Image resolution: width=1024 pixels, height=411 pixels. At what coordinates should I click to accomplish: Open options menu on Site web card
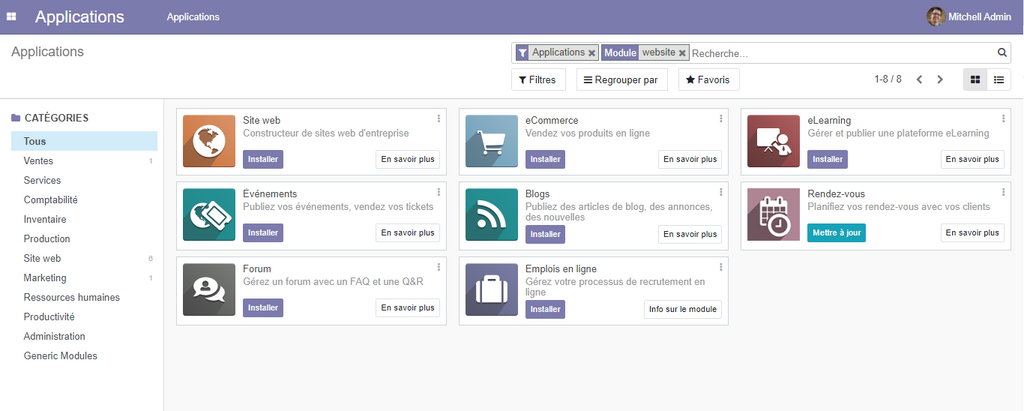coord(438,119)
